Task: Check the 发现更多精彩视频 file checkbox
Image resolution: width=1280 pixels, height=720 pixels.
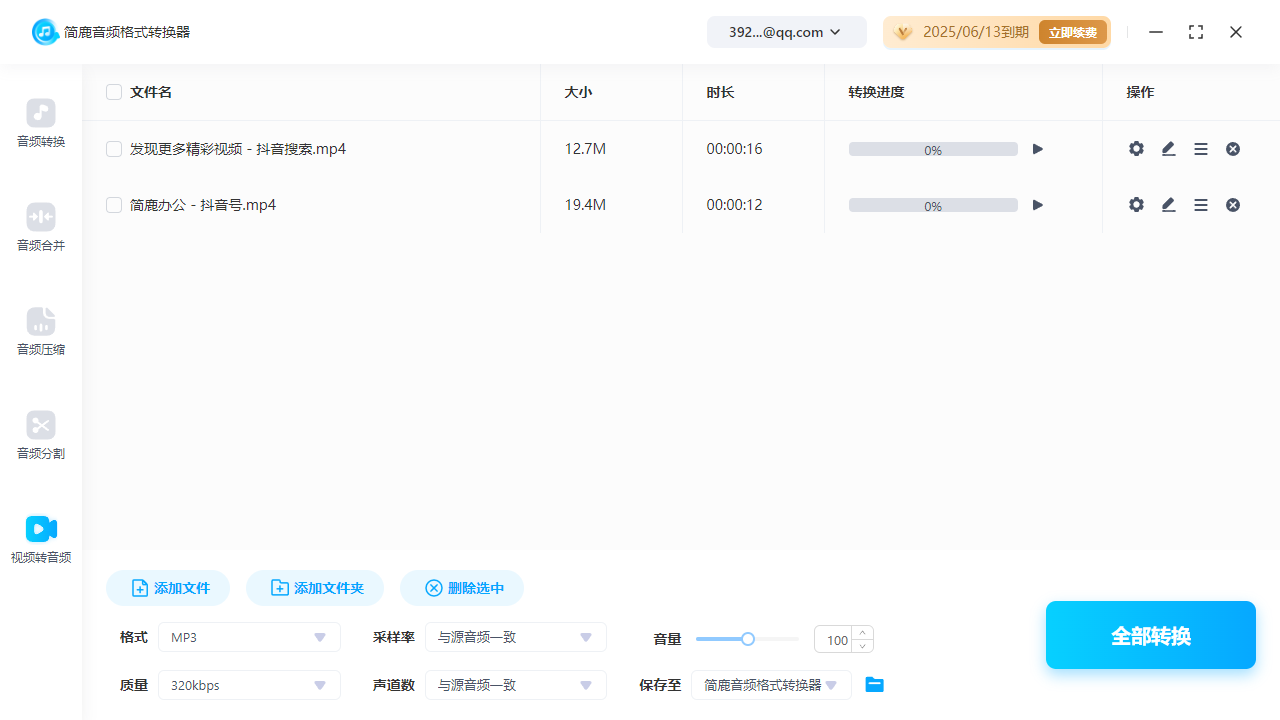Action: 114,149
